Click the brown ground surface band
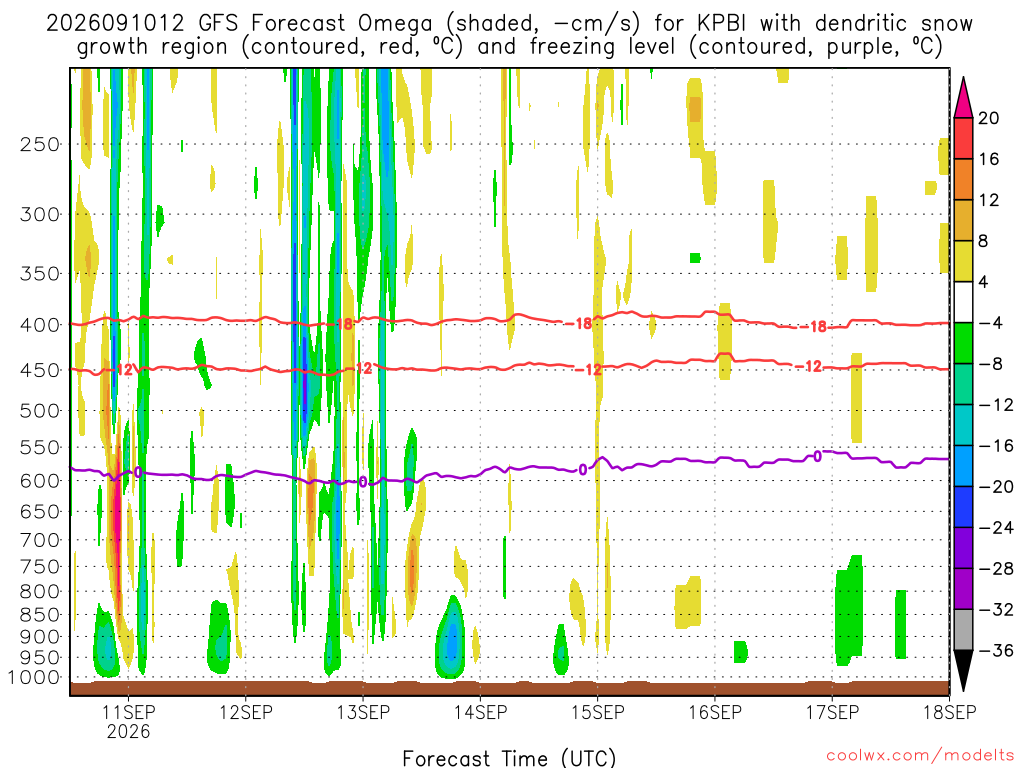This screenshot has width=1024, height=768. [x=509, y=688]
